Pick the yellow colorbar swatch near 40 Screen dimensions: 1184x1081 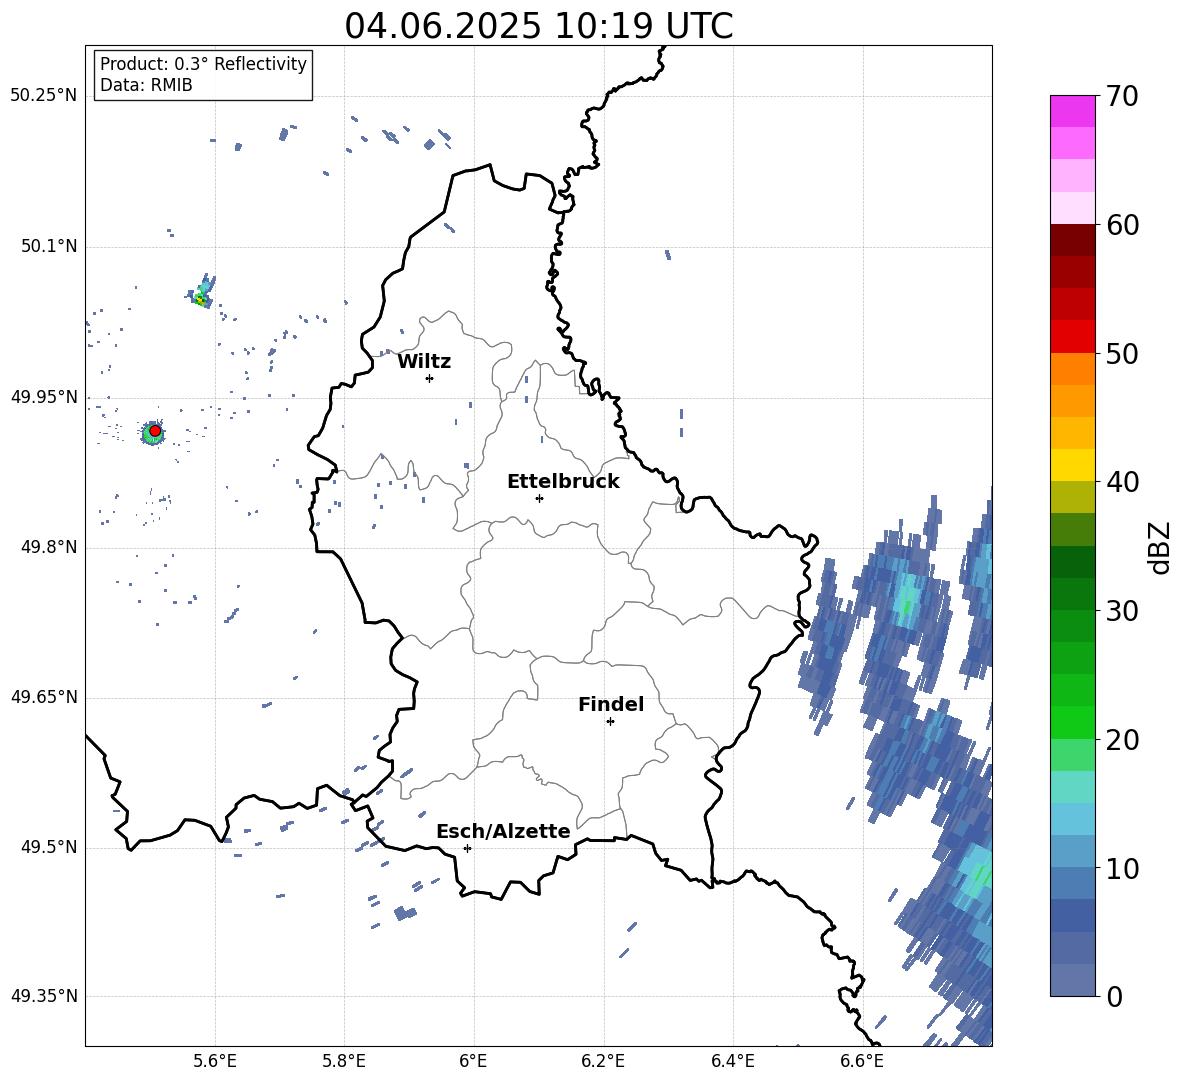point(1072,465)
